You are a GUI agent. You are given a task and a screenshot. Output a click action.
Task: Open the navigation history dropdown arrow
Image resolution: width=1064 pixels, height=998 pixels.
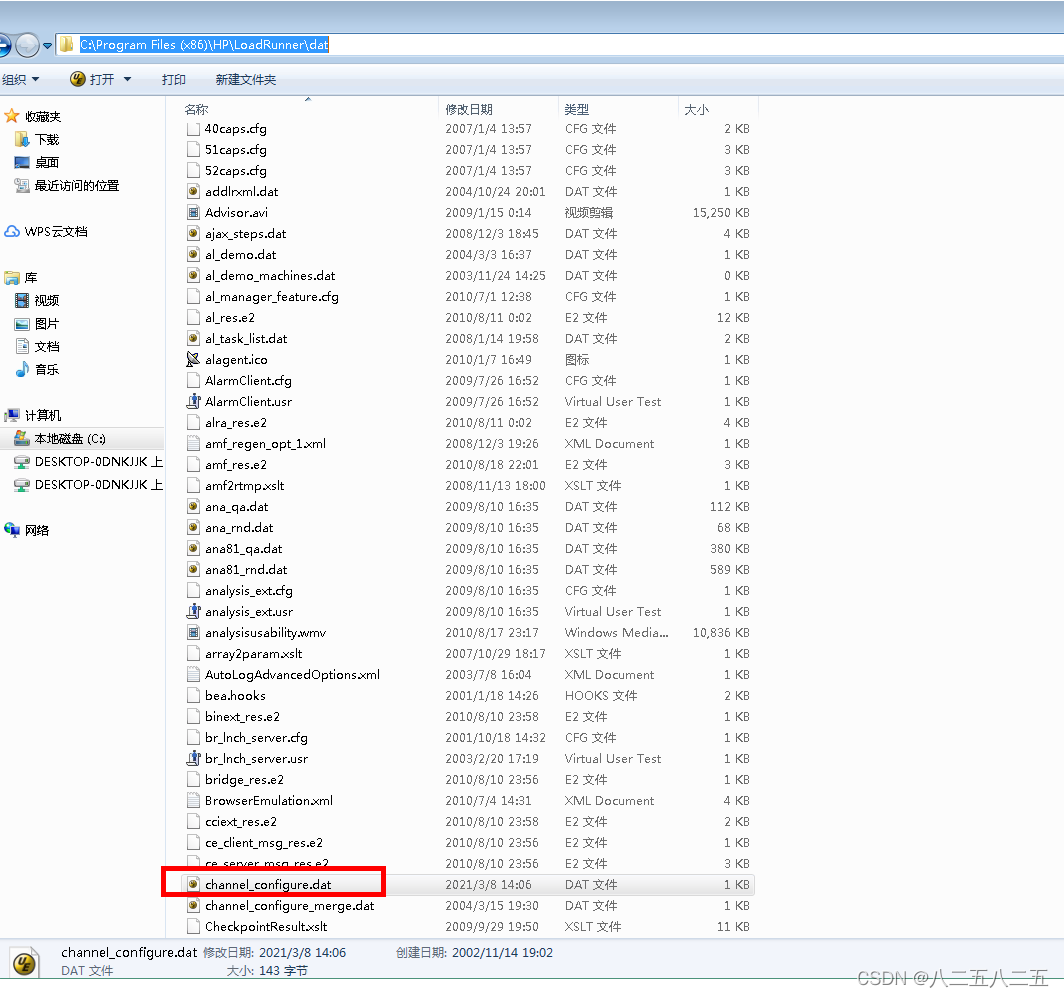(47, 46)
